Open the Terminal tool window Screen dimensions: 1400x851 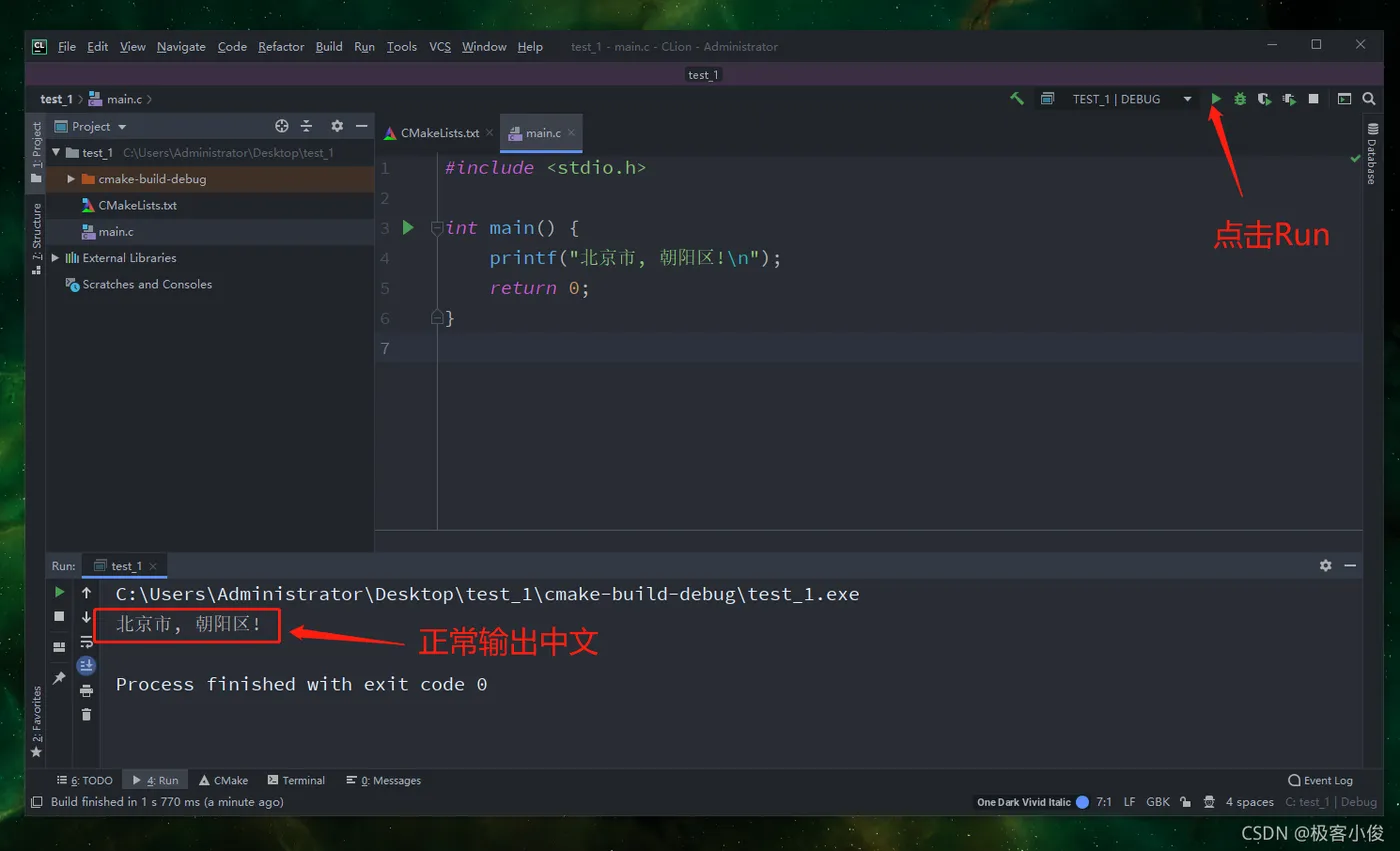click(x=296, y=780)
